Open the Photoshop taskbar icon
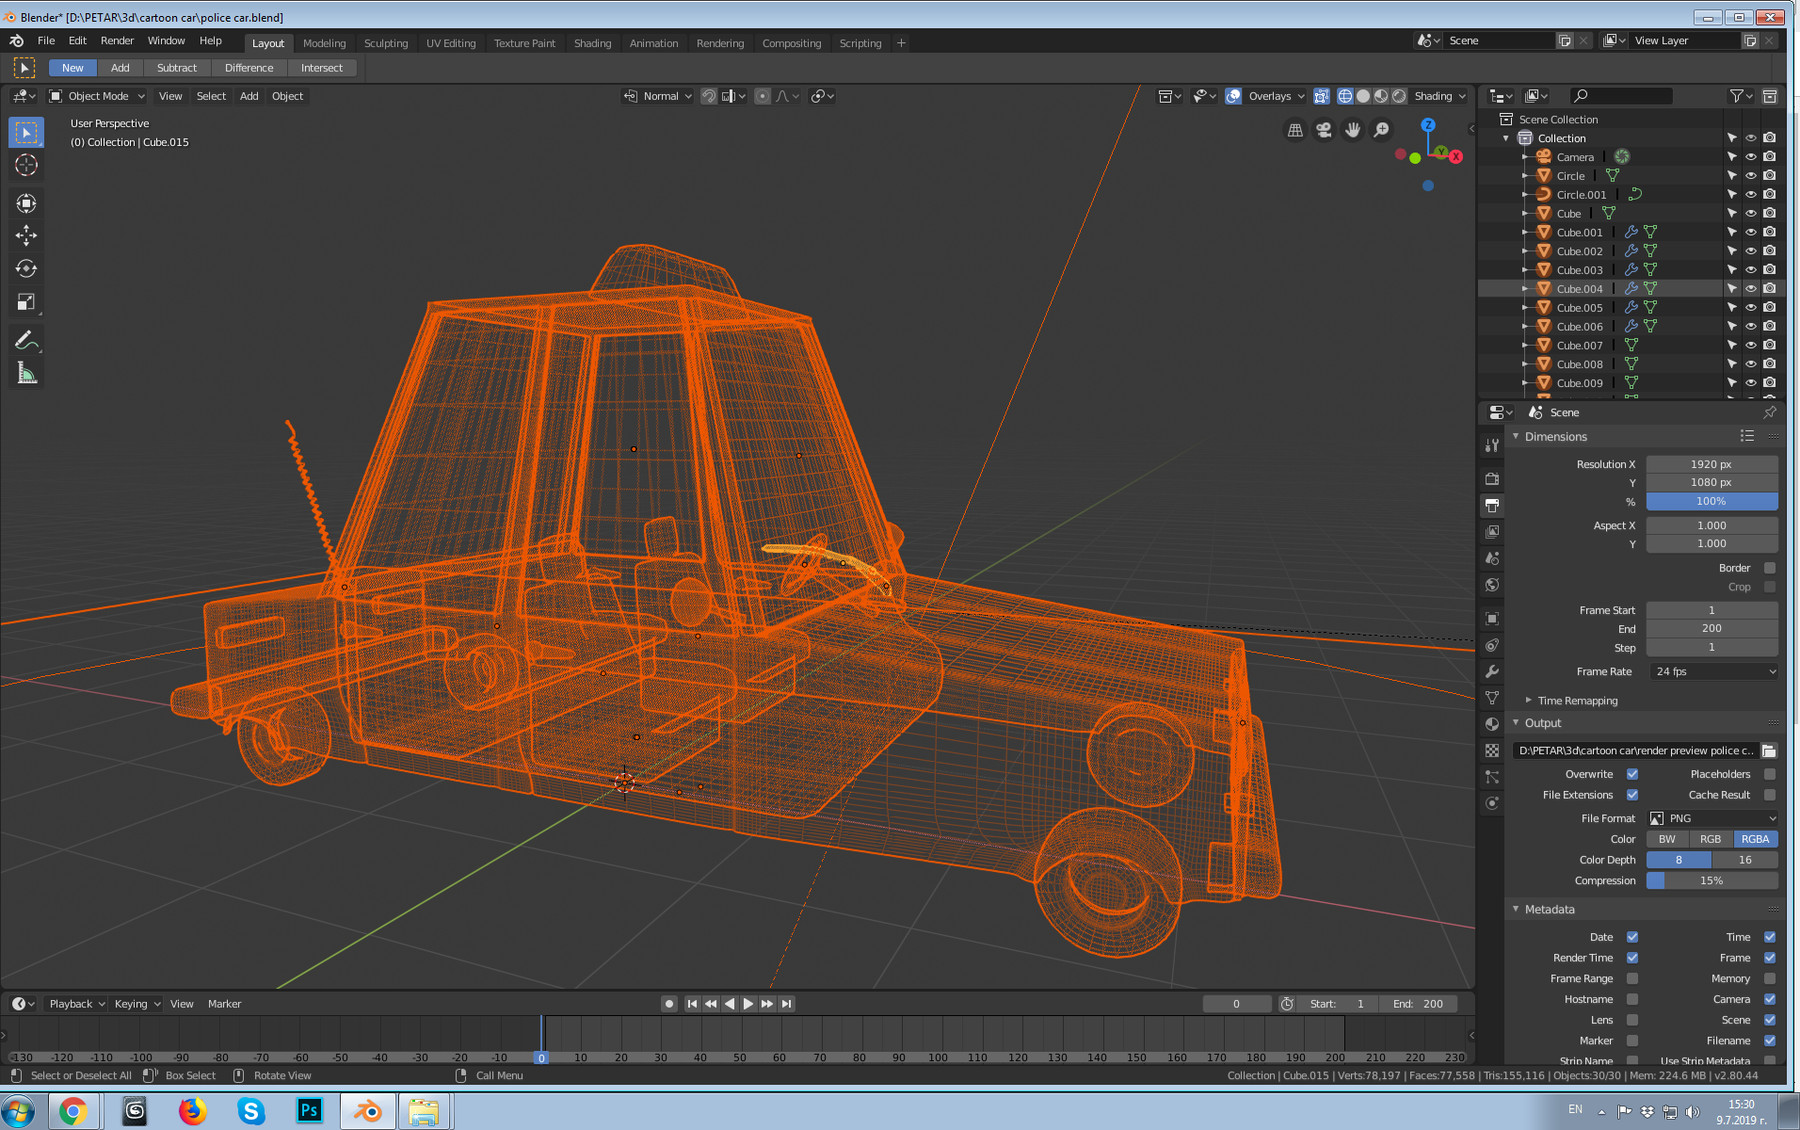This screenshot has height=1130, width=1800. pos(309,1110)
